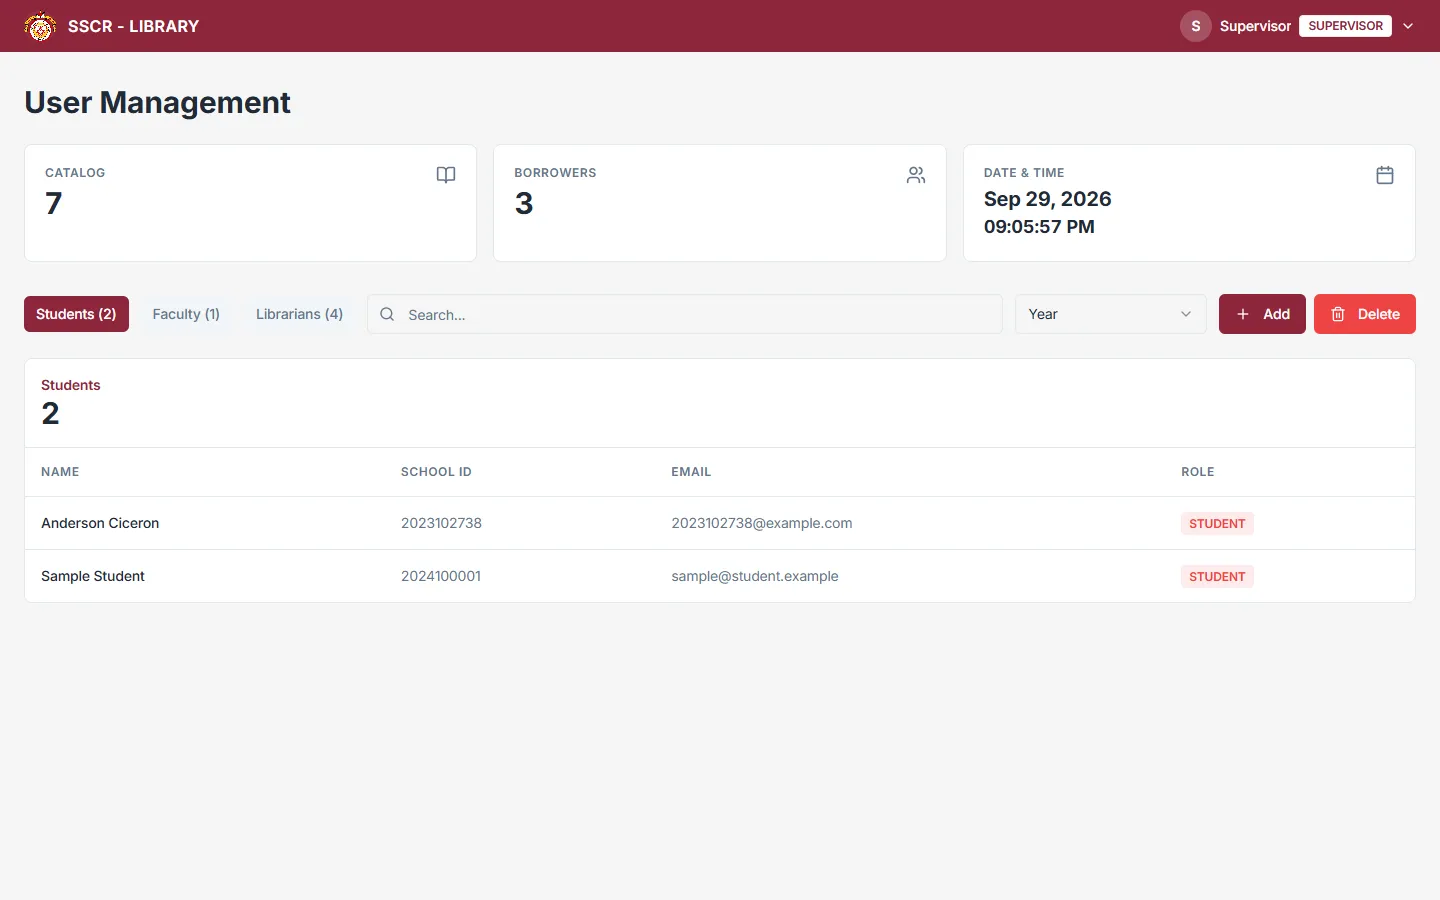Viewport: 1440px width, 900px height.
Task: Click the calendar icon in Date & Time card
Action: pos(1385,175)
